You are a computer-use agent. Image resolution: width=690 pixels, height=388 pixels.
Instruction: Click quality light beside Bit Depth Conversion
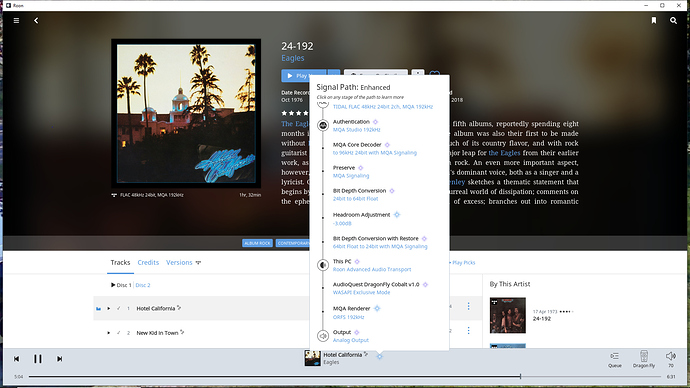(392, 191)
